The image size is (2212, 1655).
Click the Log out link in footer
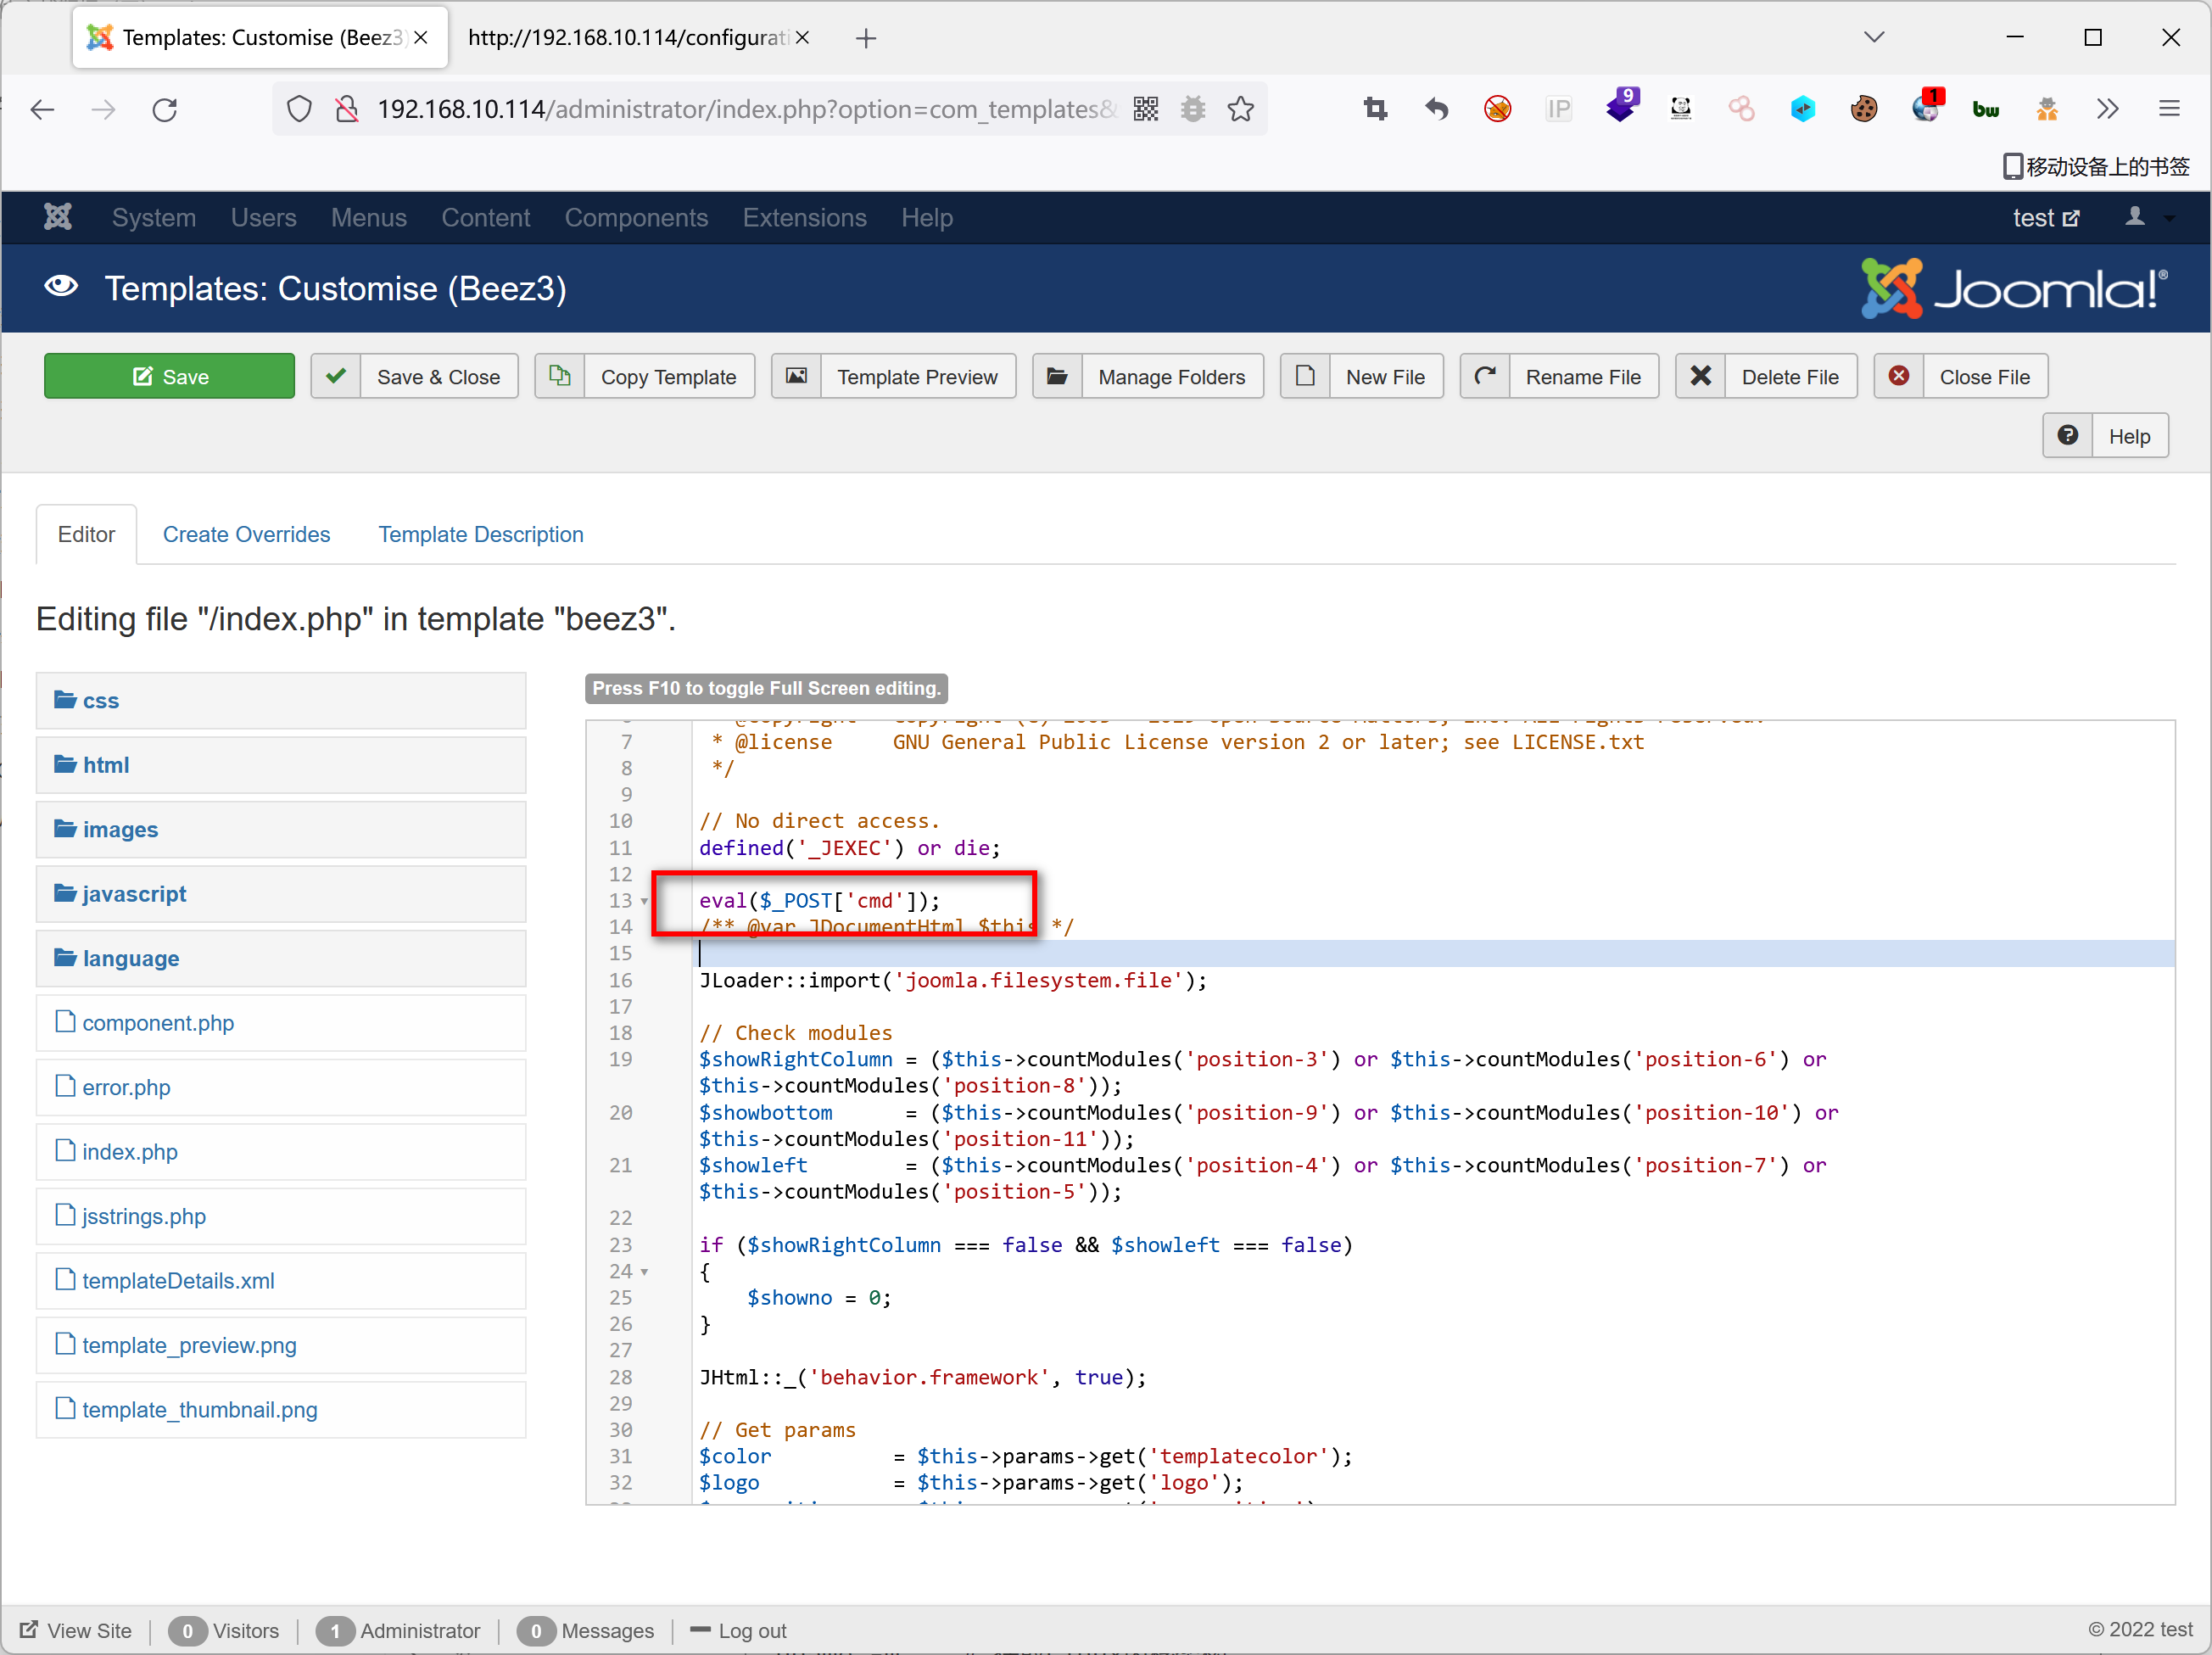click(751, 1630)
